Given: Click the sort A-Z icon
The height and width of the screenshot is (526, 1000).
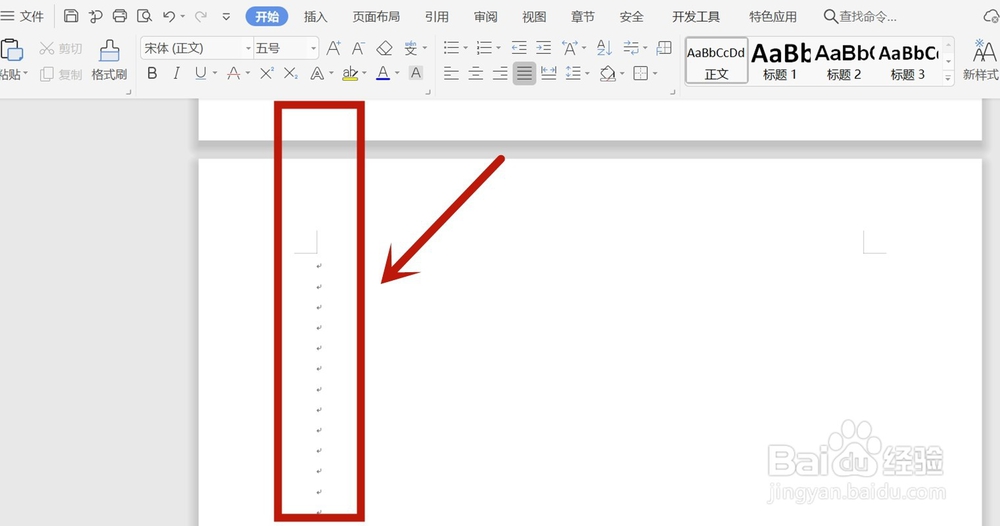Looking at the screenshot, I should pos(604,48).
